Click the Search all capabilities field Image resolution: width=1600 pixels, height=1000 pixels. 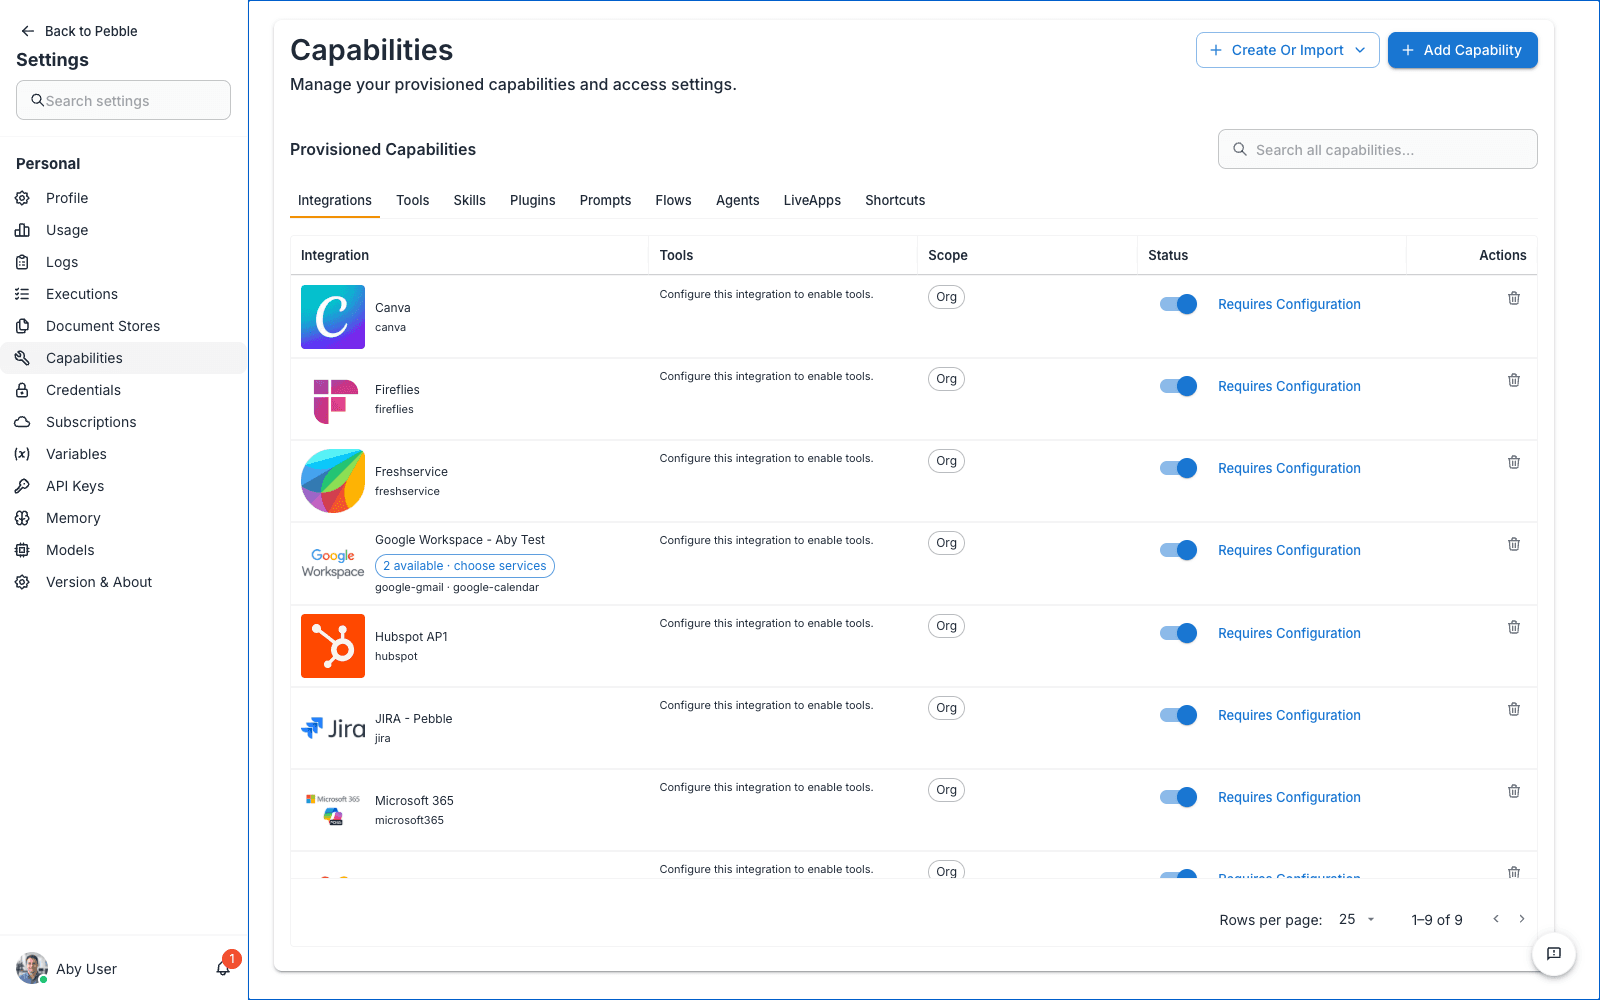[x=1377, y=149]
